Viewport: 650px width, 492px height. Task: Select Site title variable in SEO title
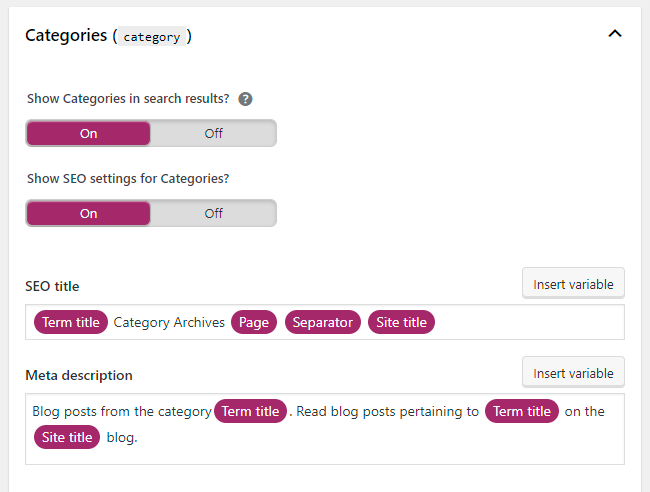[x=401, y=322]
